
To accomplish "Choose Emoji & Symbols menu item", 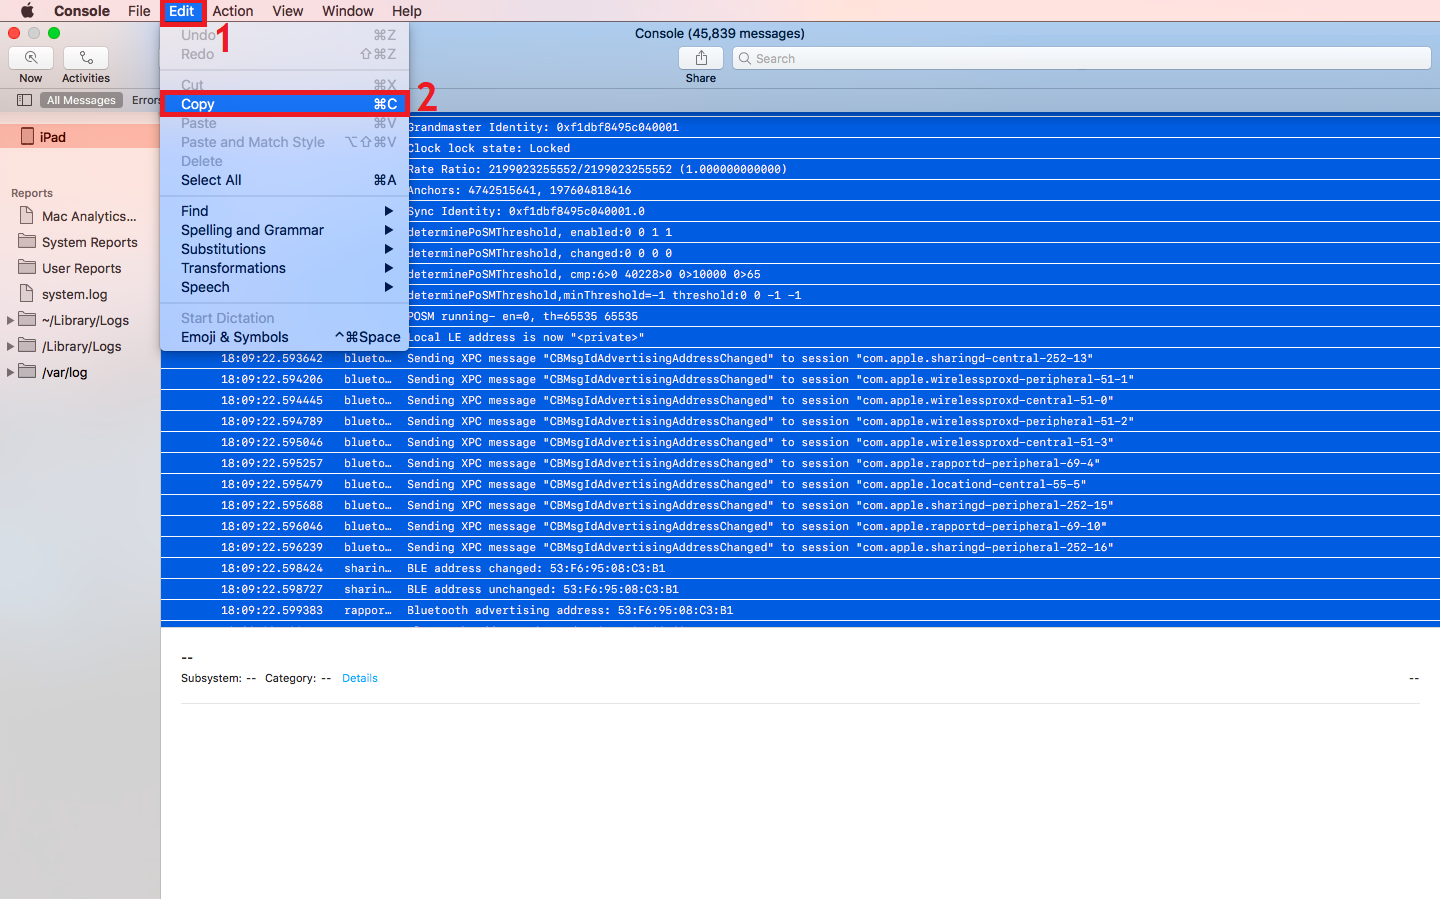I will (284, 337).
